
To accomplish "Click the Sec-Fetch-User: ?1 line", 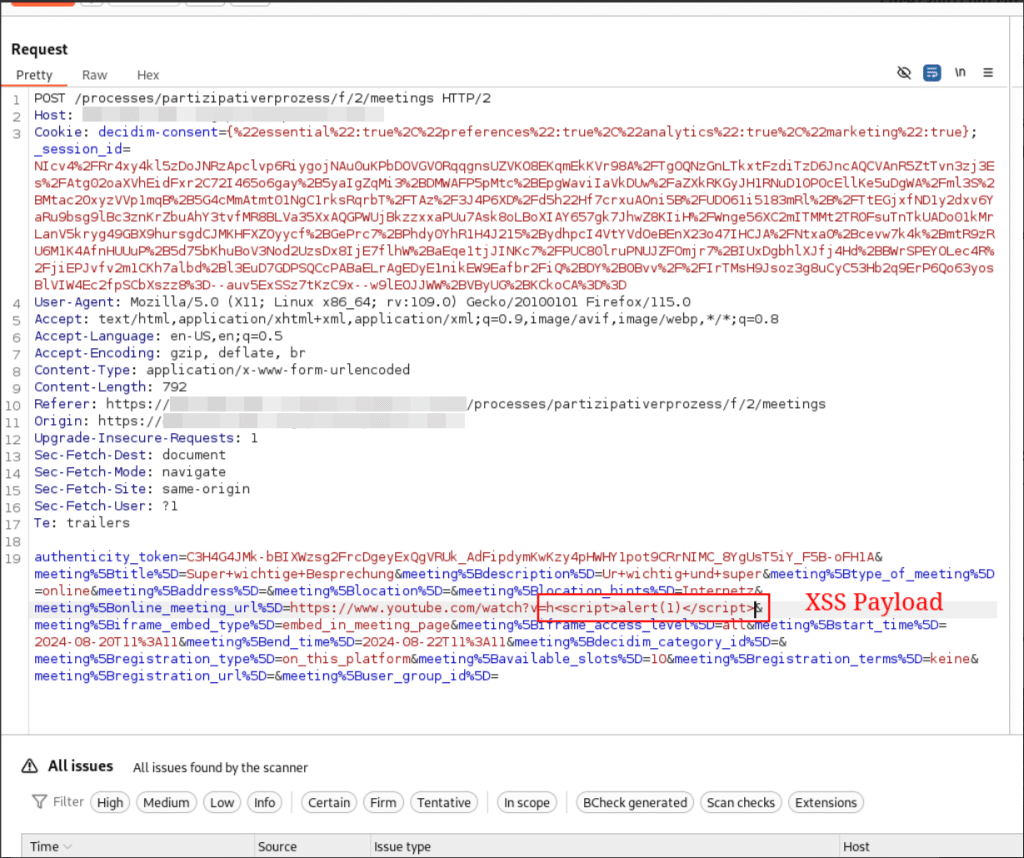I will coord(106,505).
